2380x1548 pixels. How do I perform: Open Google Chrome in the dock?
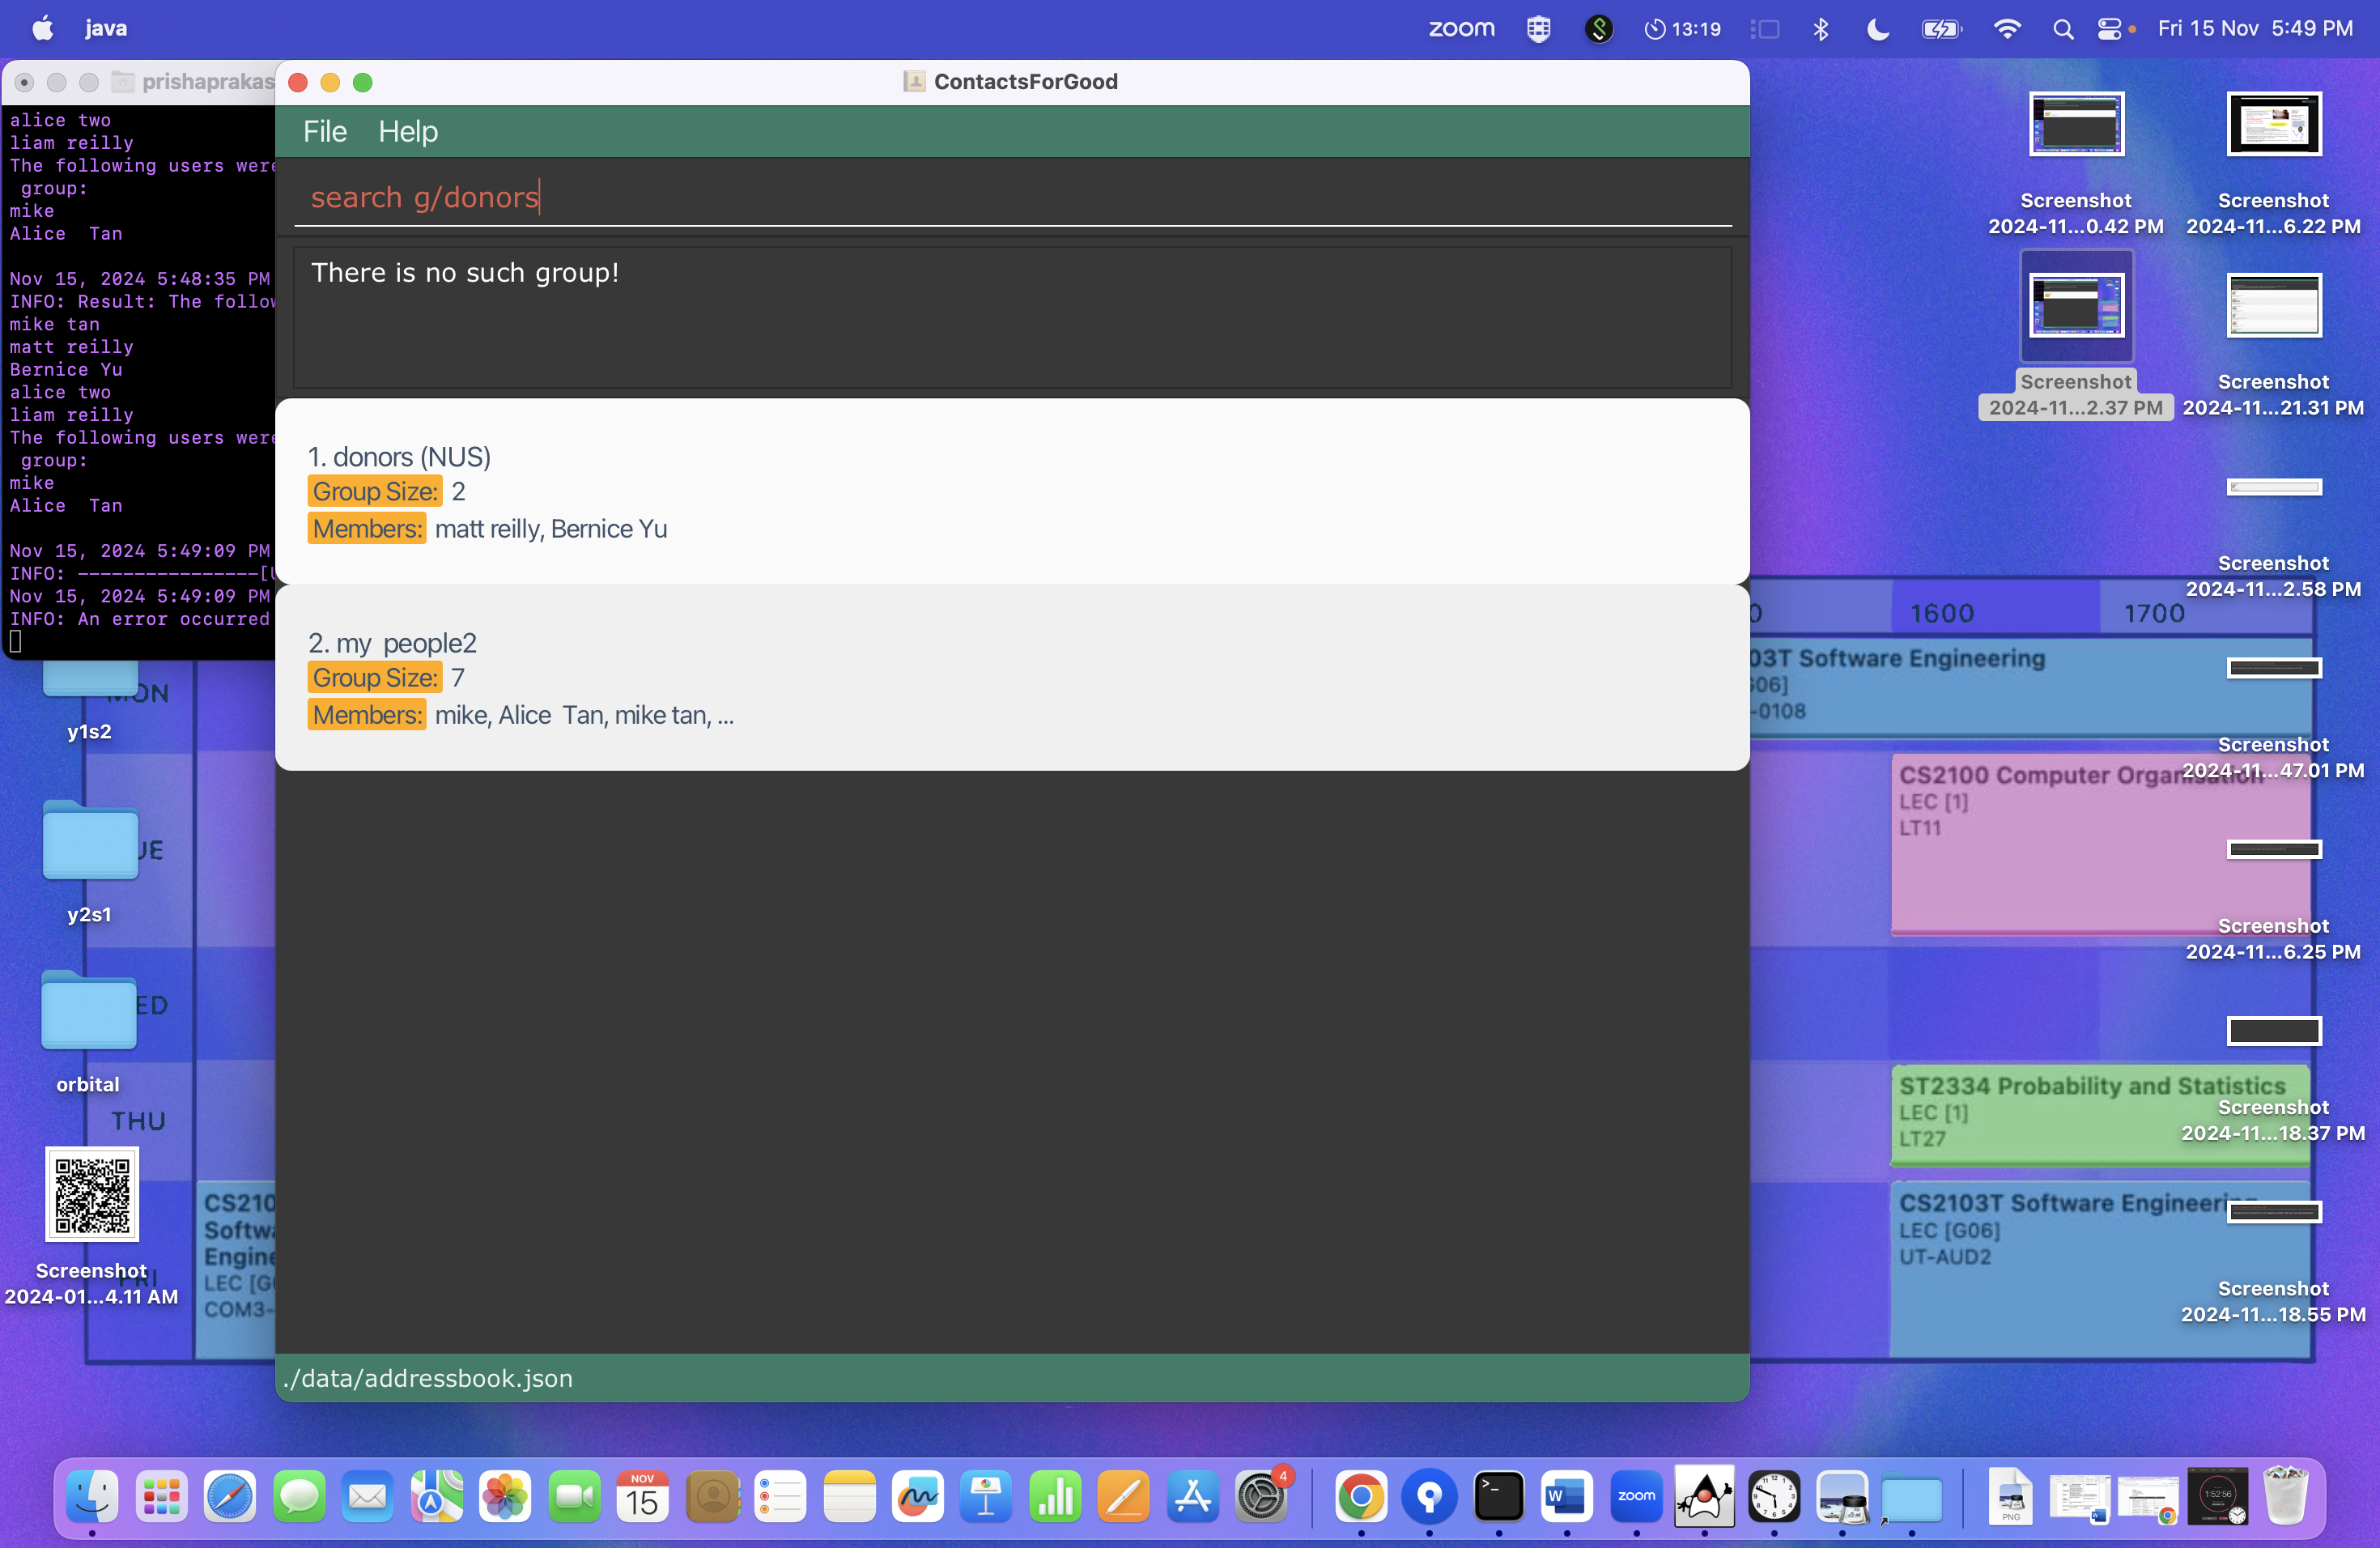pos(1361,1496)
